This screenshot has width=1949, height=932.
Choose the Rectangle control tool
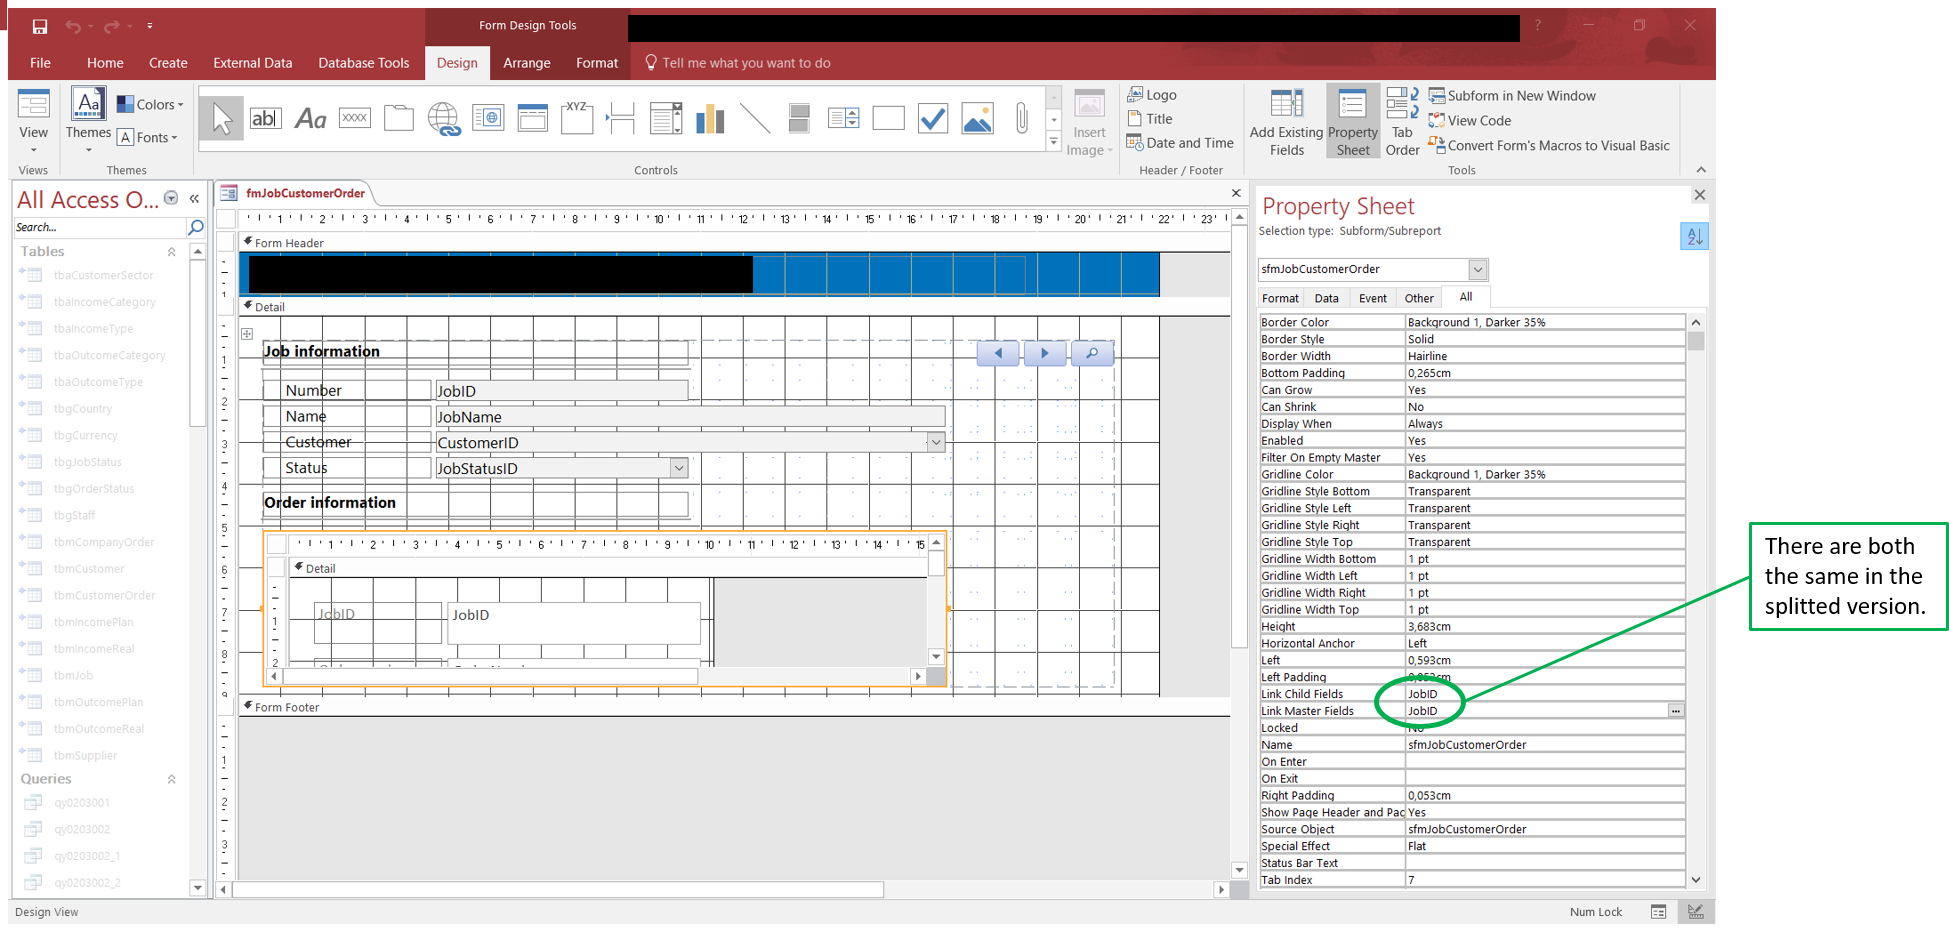click(x=888, y=119)
